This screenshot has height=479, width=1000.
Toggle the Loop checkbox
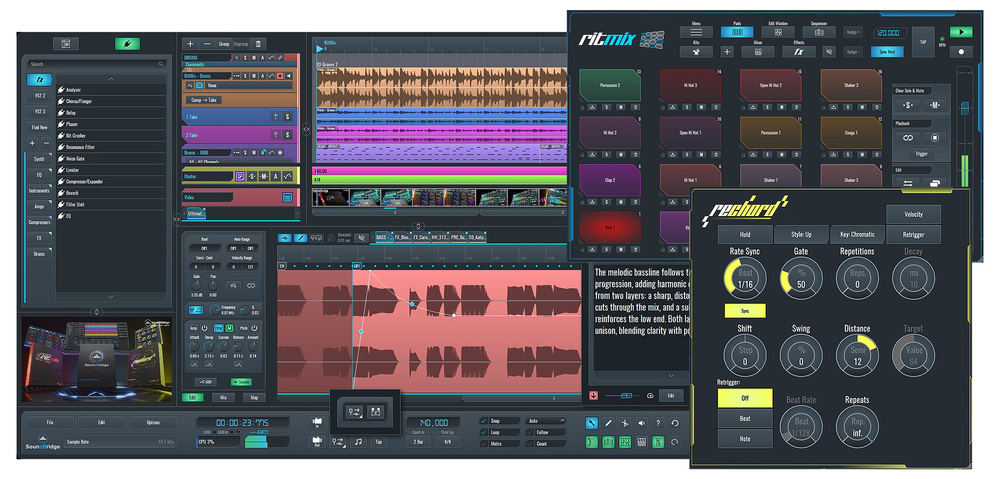point(485,432)
